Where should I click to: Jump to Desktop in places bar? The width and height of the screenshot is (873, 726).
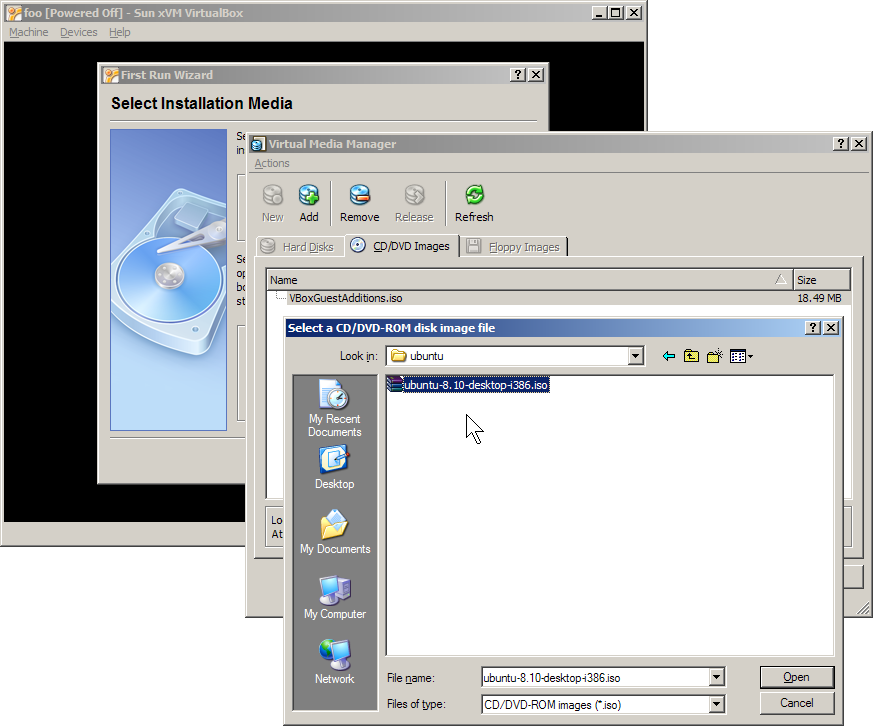[335, 467]
